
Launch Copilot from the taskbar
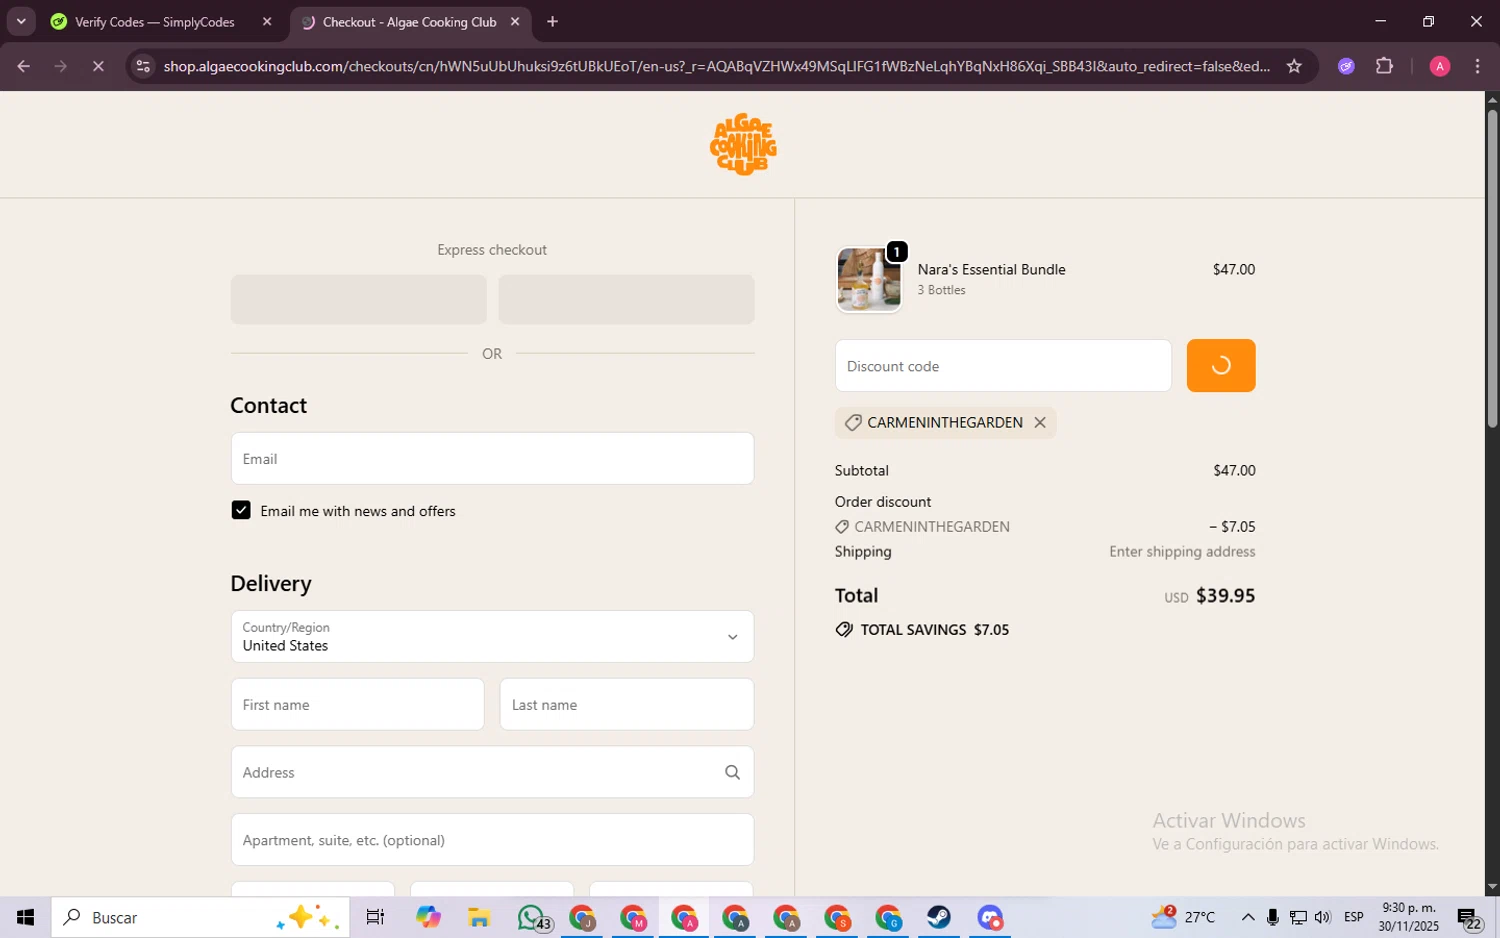coord(428,917)
